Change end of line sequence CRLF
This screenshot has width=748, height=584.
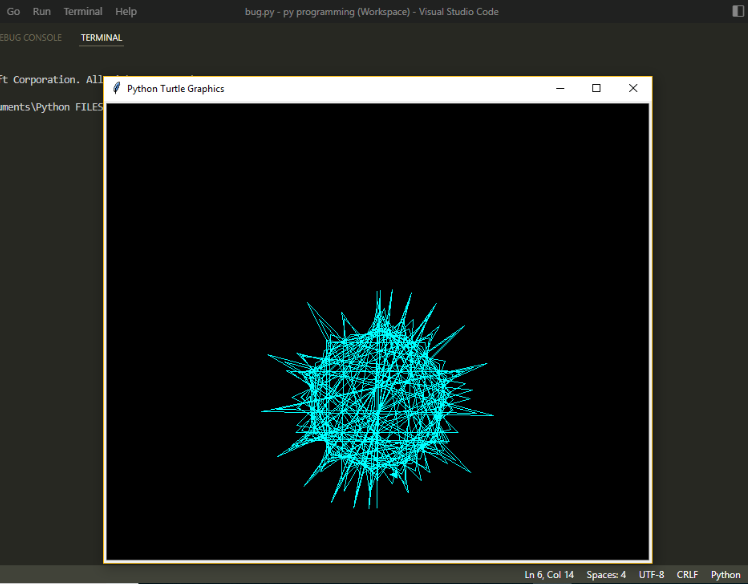tap(687, 575)
